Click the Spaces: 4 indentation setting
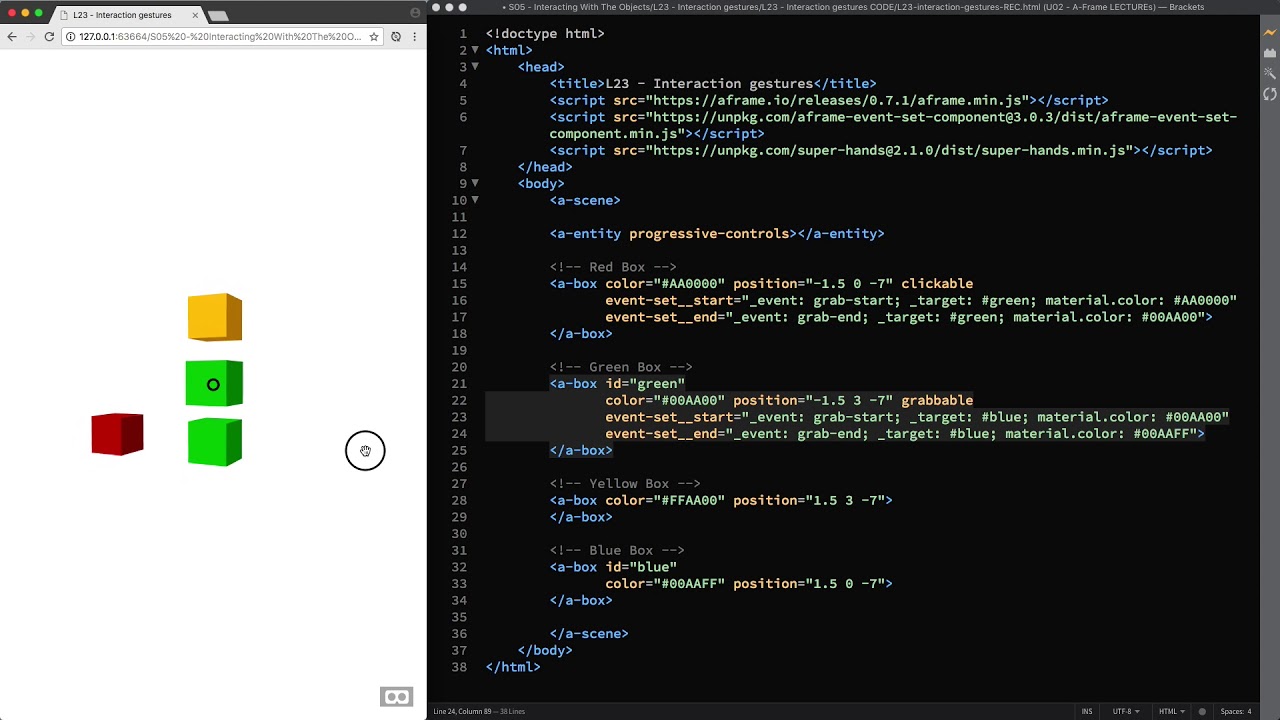Image resolution: width=1280 pixels, height=720 pixels. (1236, 712)
